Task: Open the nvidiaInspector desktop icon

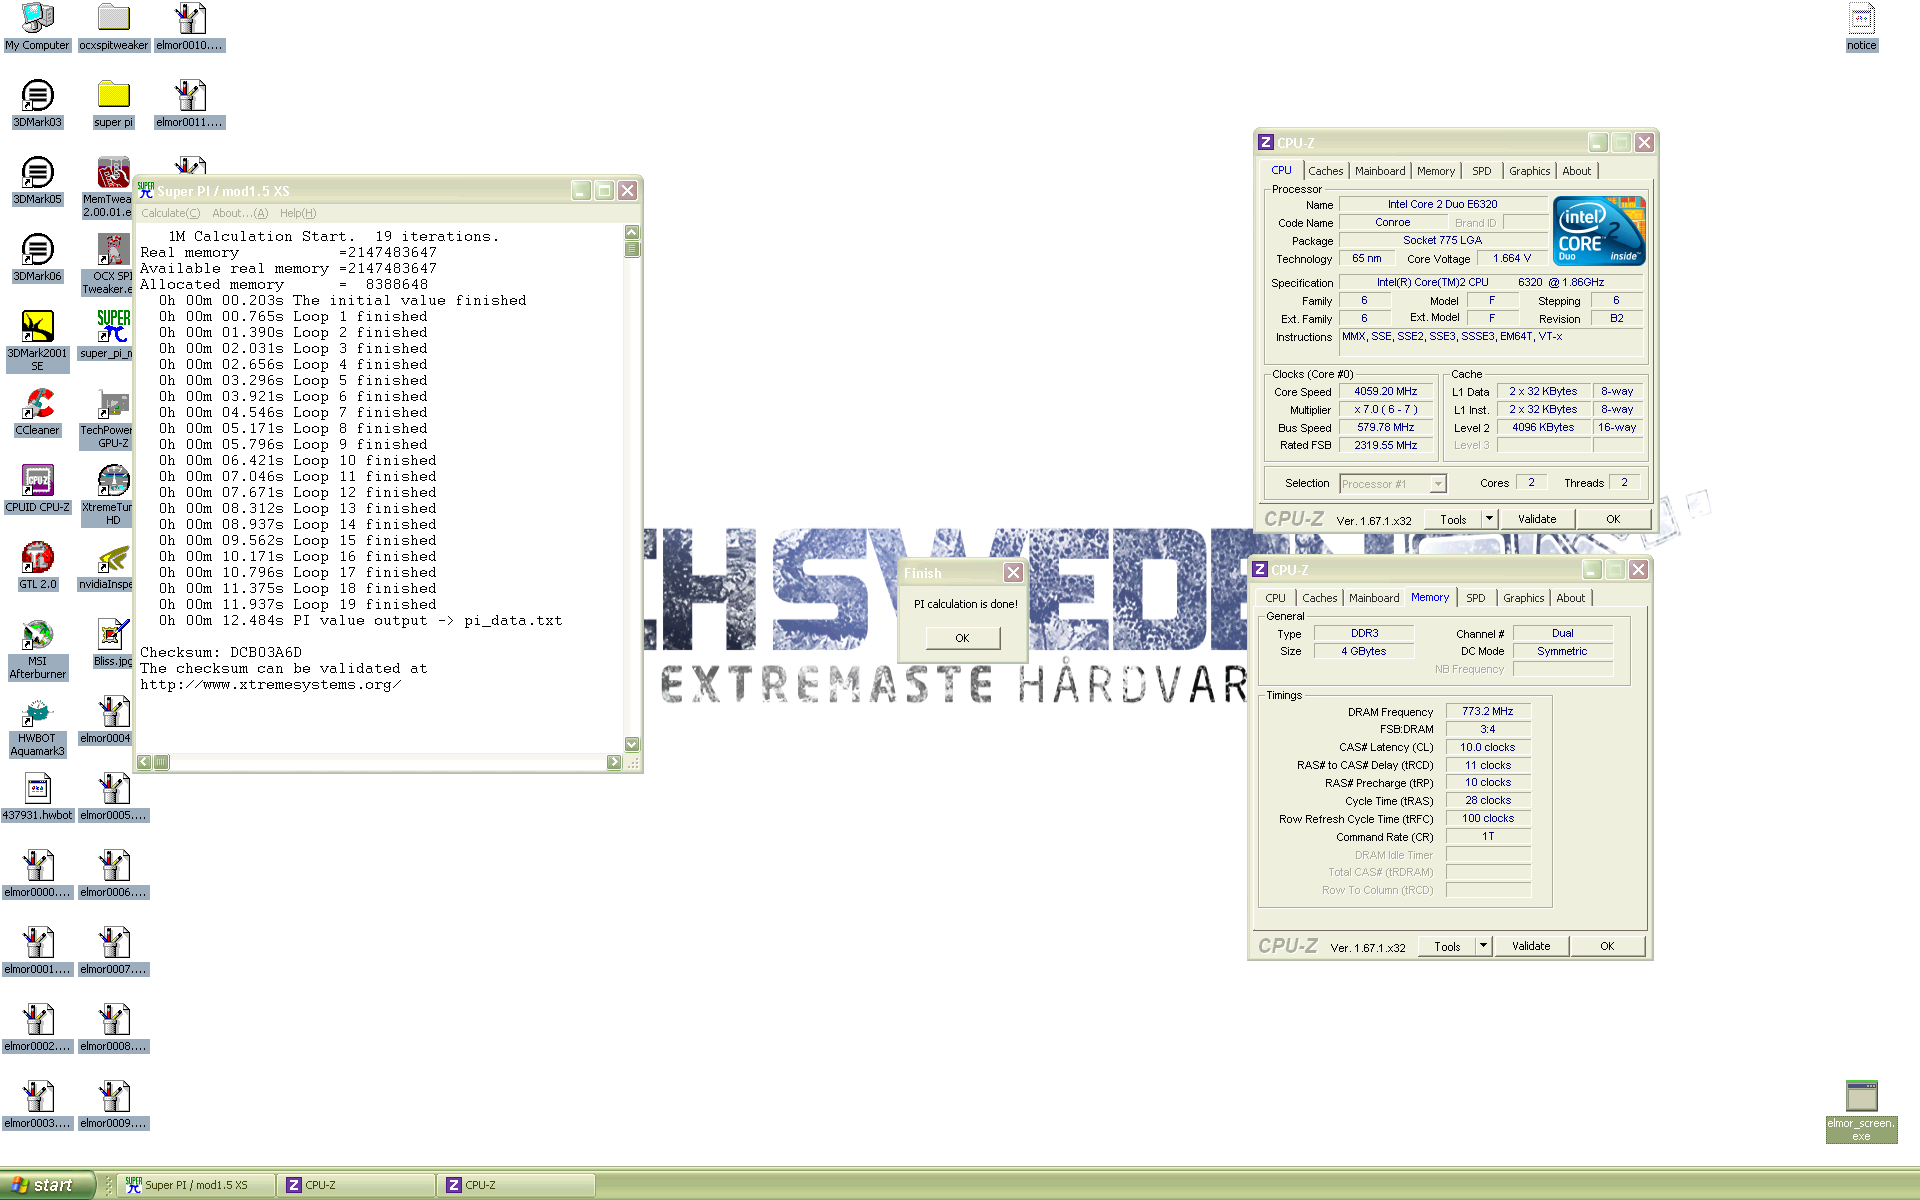Action: click(x=106, y=566)
